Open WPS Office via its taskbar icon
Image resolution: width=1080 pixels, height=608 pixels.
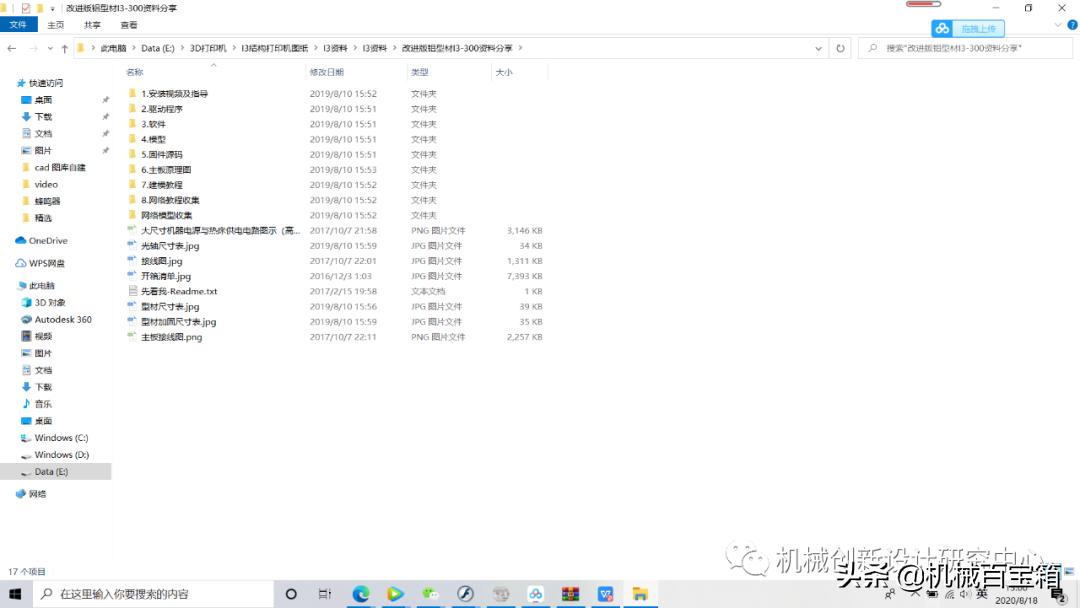point(605,593)
